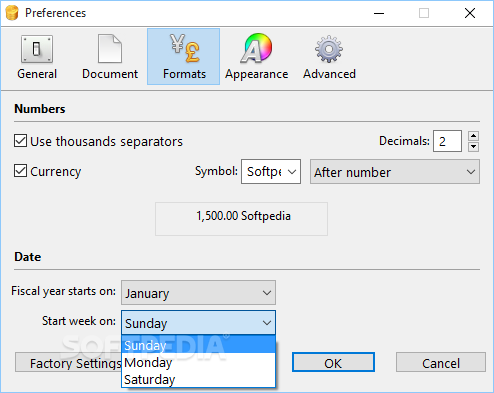Open the Appearance color wheel pane
Image resolution: width=494 pixels, height=393 pixels.
point(256,57)
